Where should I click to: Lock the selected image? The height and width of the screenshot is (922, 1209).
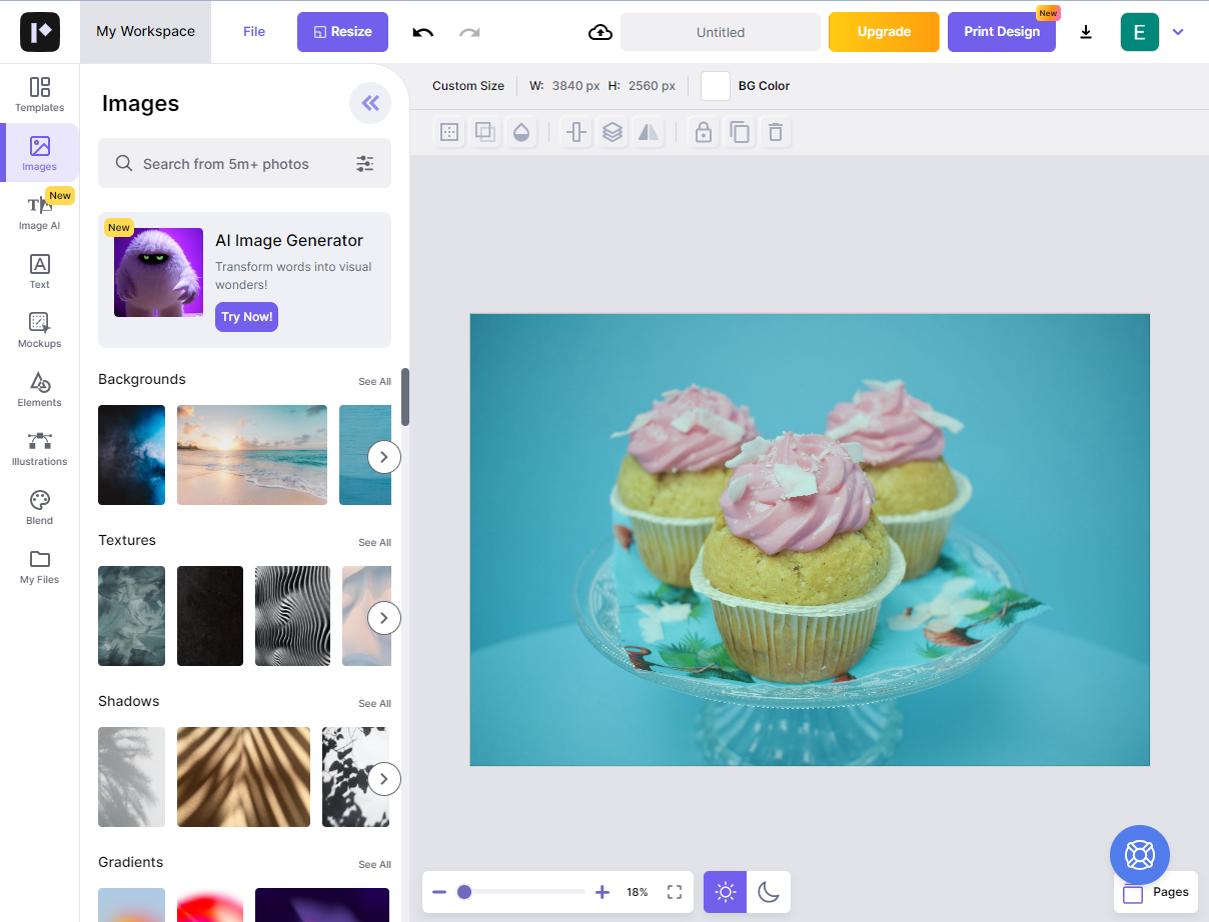(x=703, y=131)
